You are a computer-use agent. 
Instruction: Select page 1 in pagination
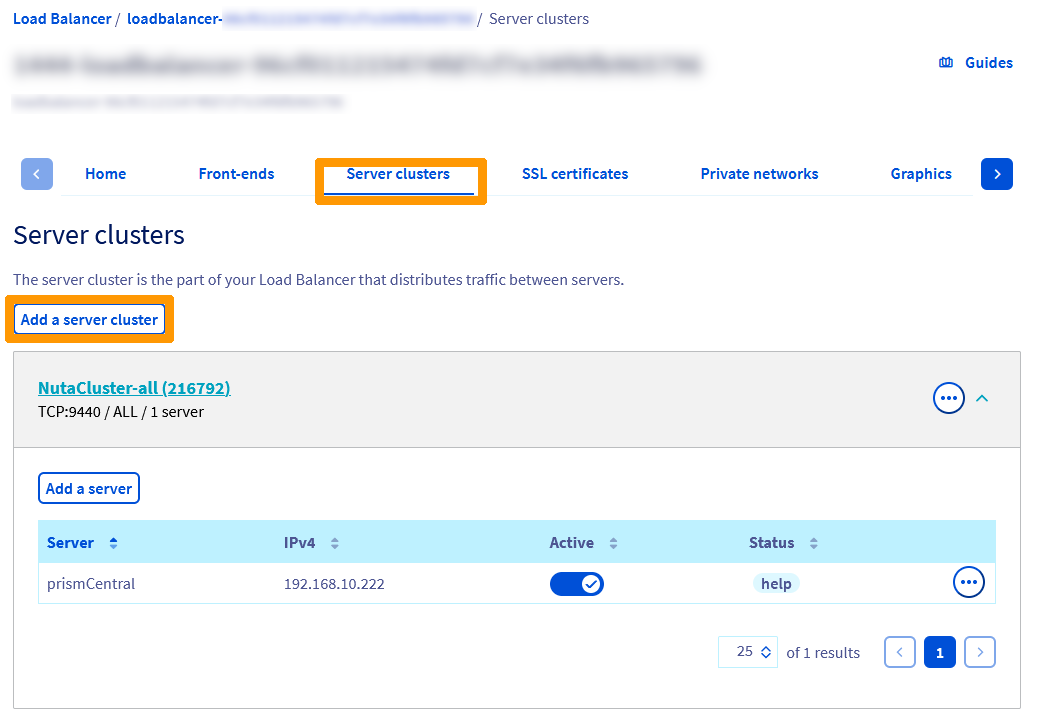click(939, 651)
